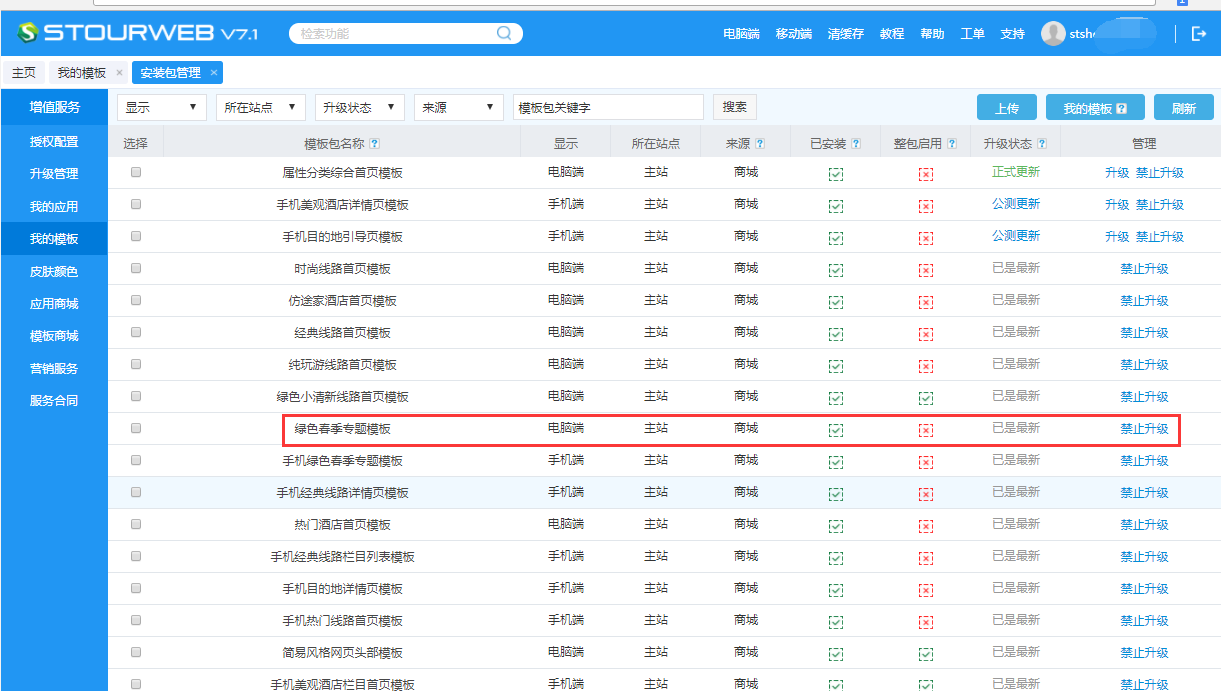Screen dimensions: 1221x691
Task: Open 应用商城 in the left sidebar
Action: pos(54,304)
